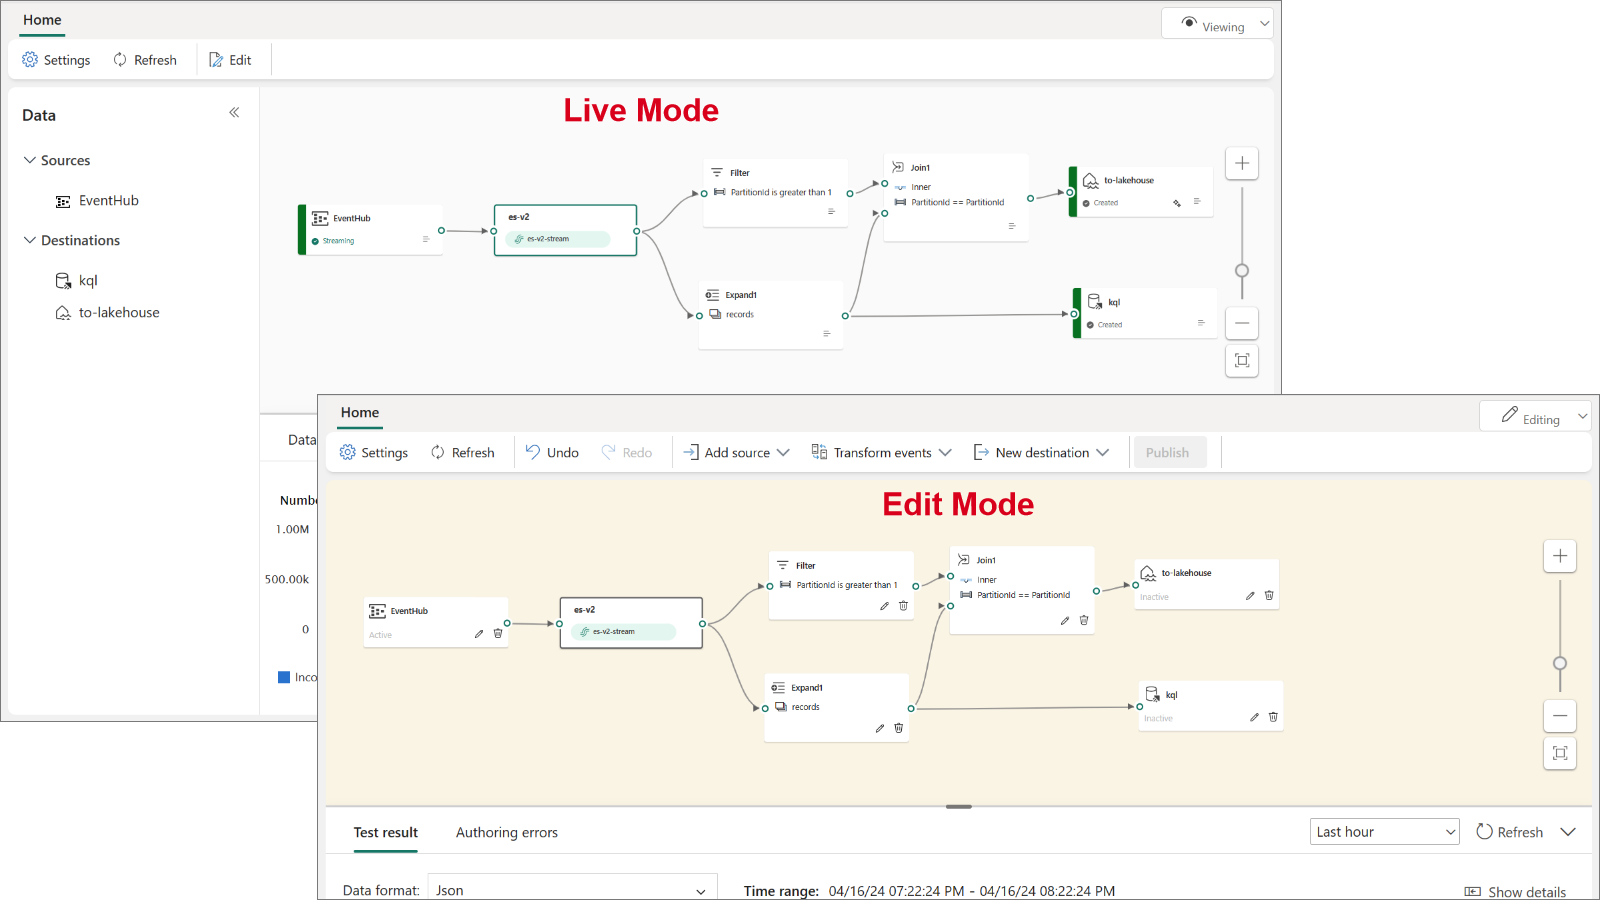Click the Publish button
This screenshot has height=900, width=1600.
coord(1168,453)
